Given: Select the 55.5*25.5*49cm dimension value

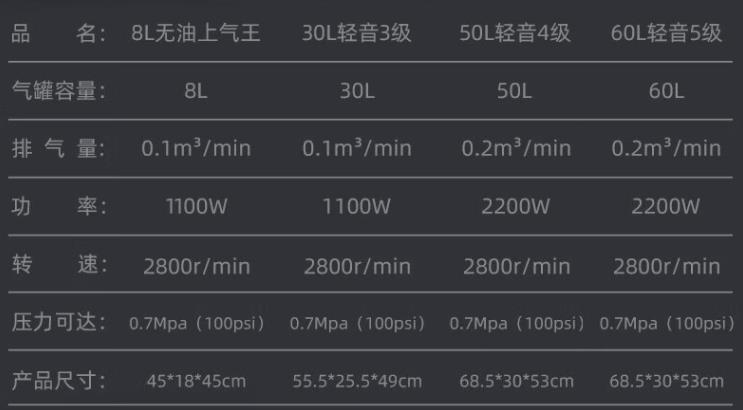Looking at the screenshot, I should point(357,381).
